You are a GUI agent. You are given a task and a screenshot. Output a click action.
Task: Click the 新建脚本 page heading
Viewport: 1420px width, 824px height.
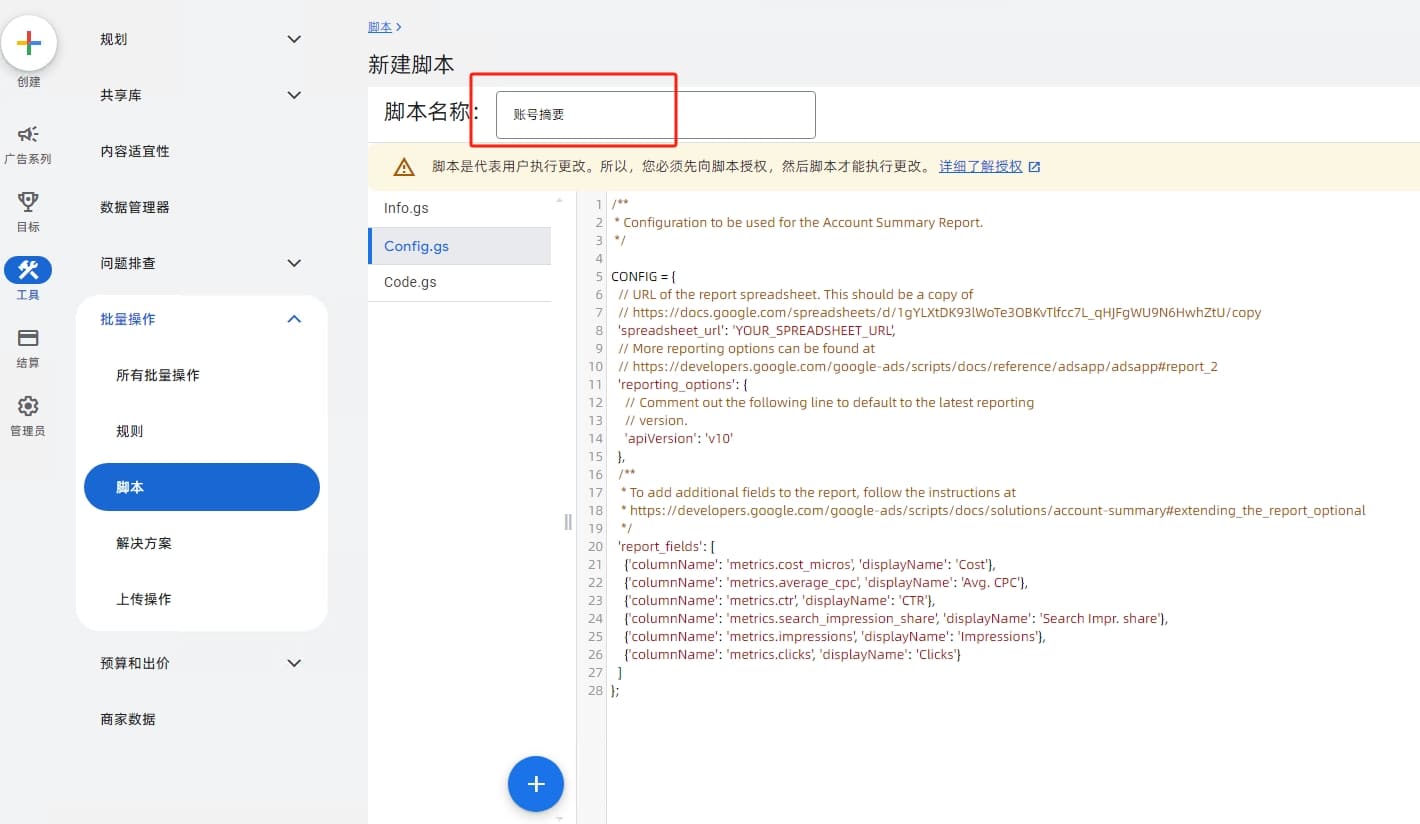(411, 64)
